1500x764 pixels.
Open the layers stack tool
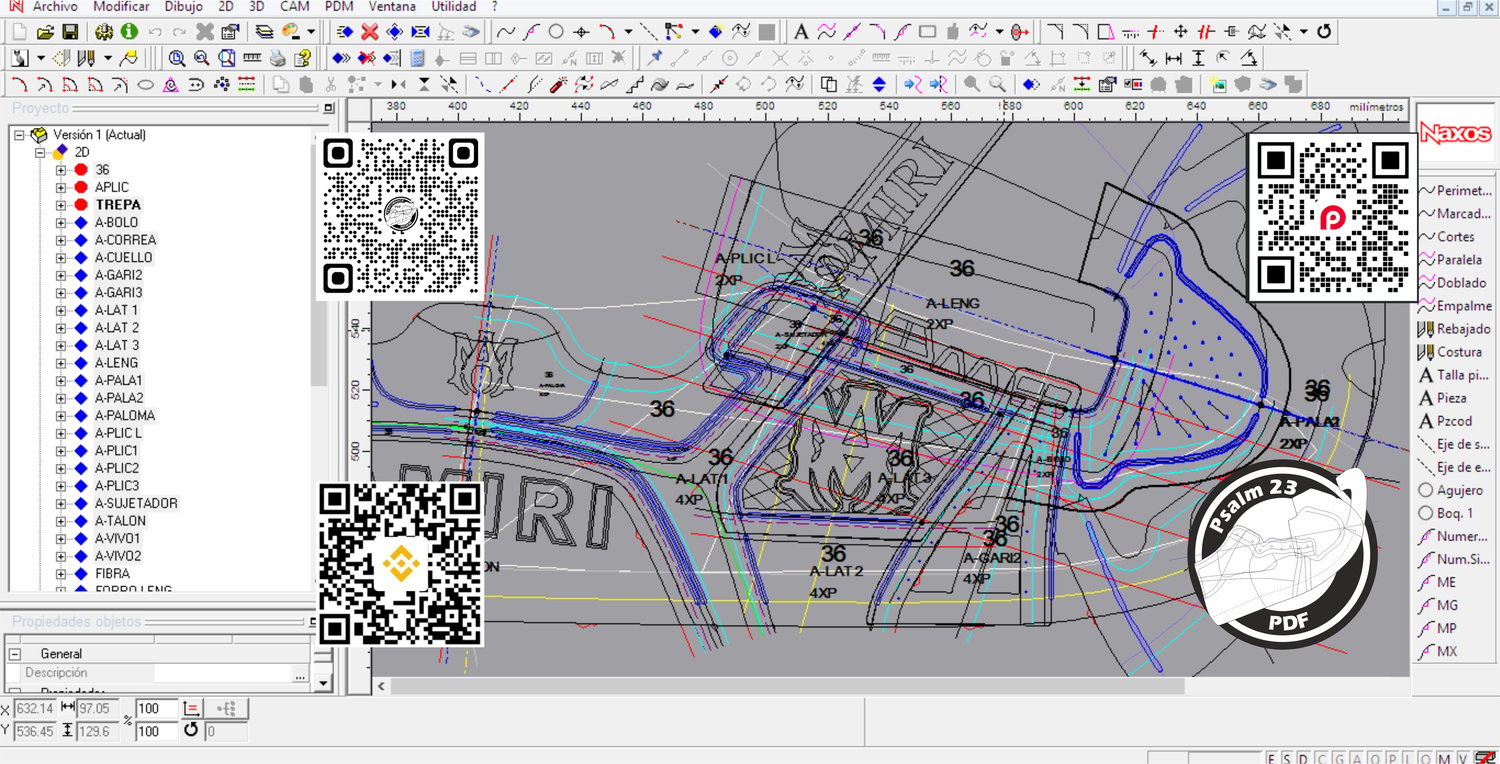(264, 32)
